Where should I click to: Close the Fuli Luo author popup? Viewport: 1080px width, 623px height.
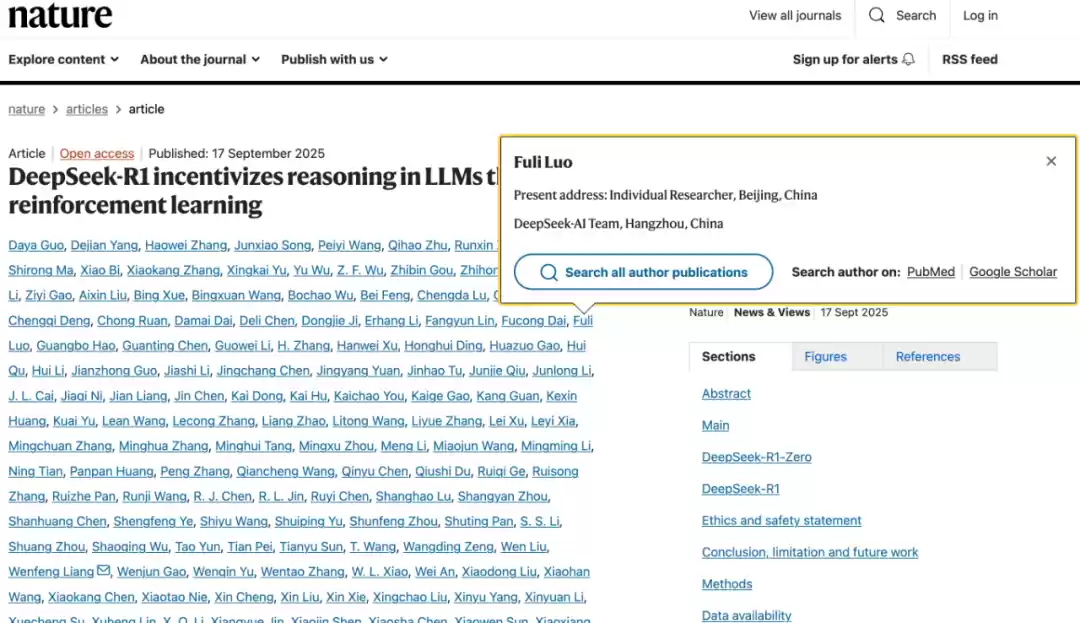(x=1051, y=161)
